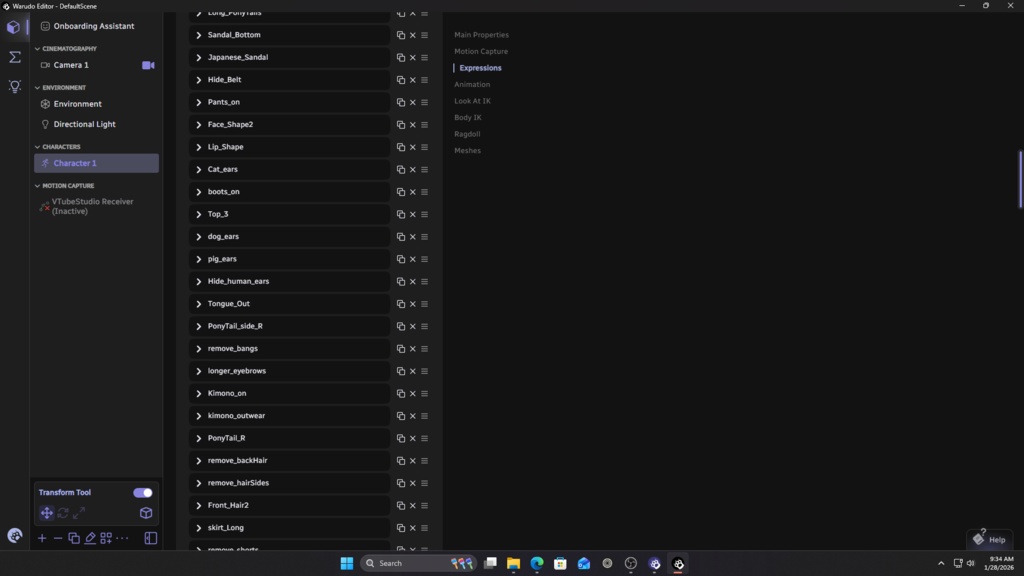Select the Environment asset

96,104
